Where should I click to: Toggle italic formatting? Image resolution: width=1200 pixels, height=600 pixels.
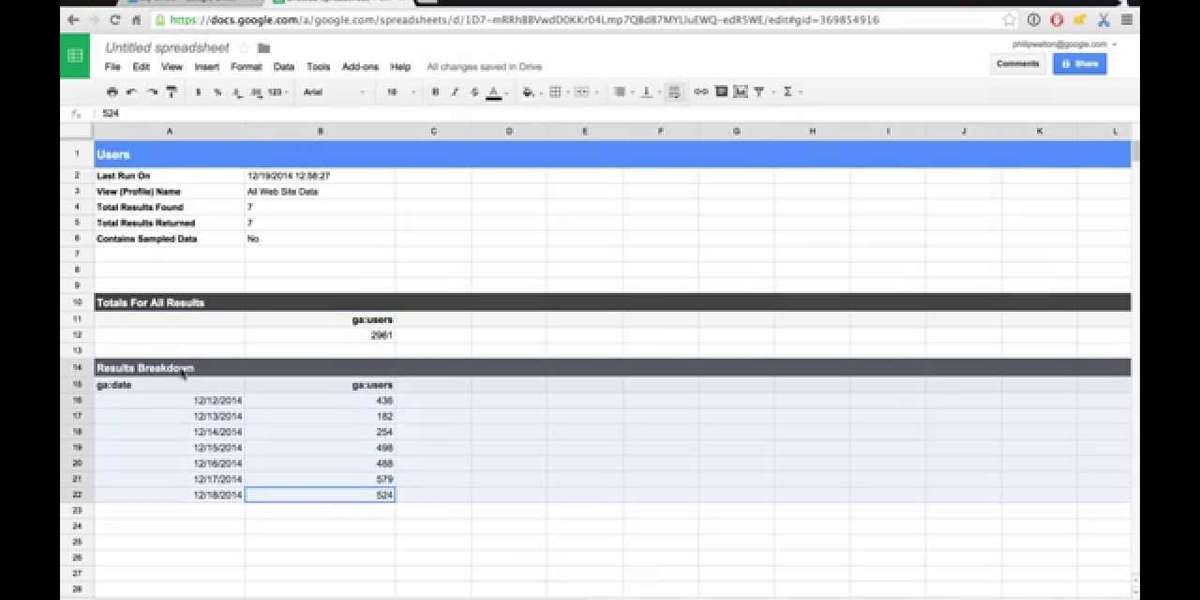pos(454,92)
